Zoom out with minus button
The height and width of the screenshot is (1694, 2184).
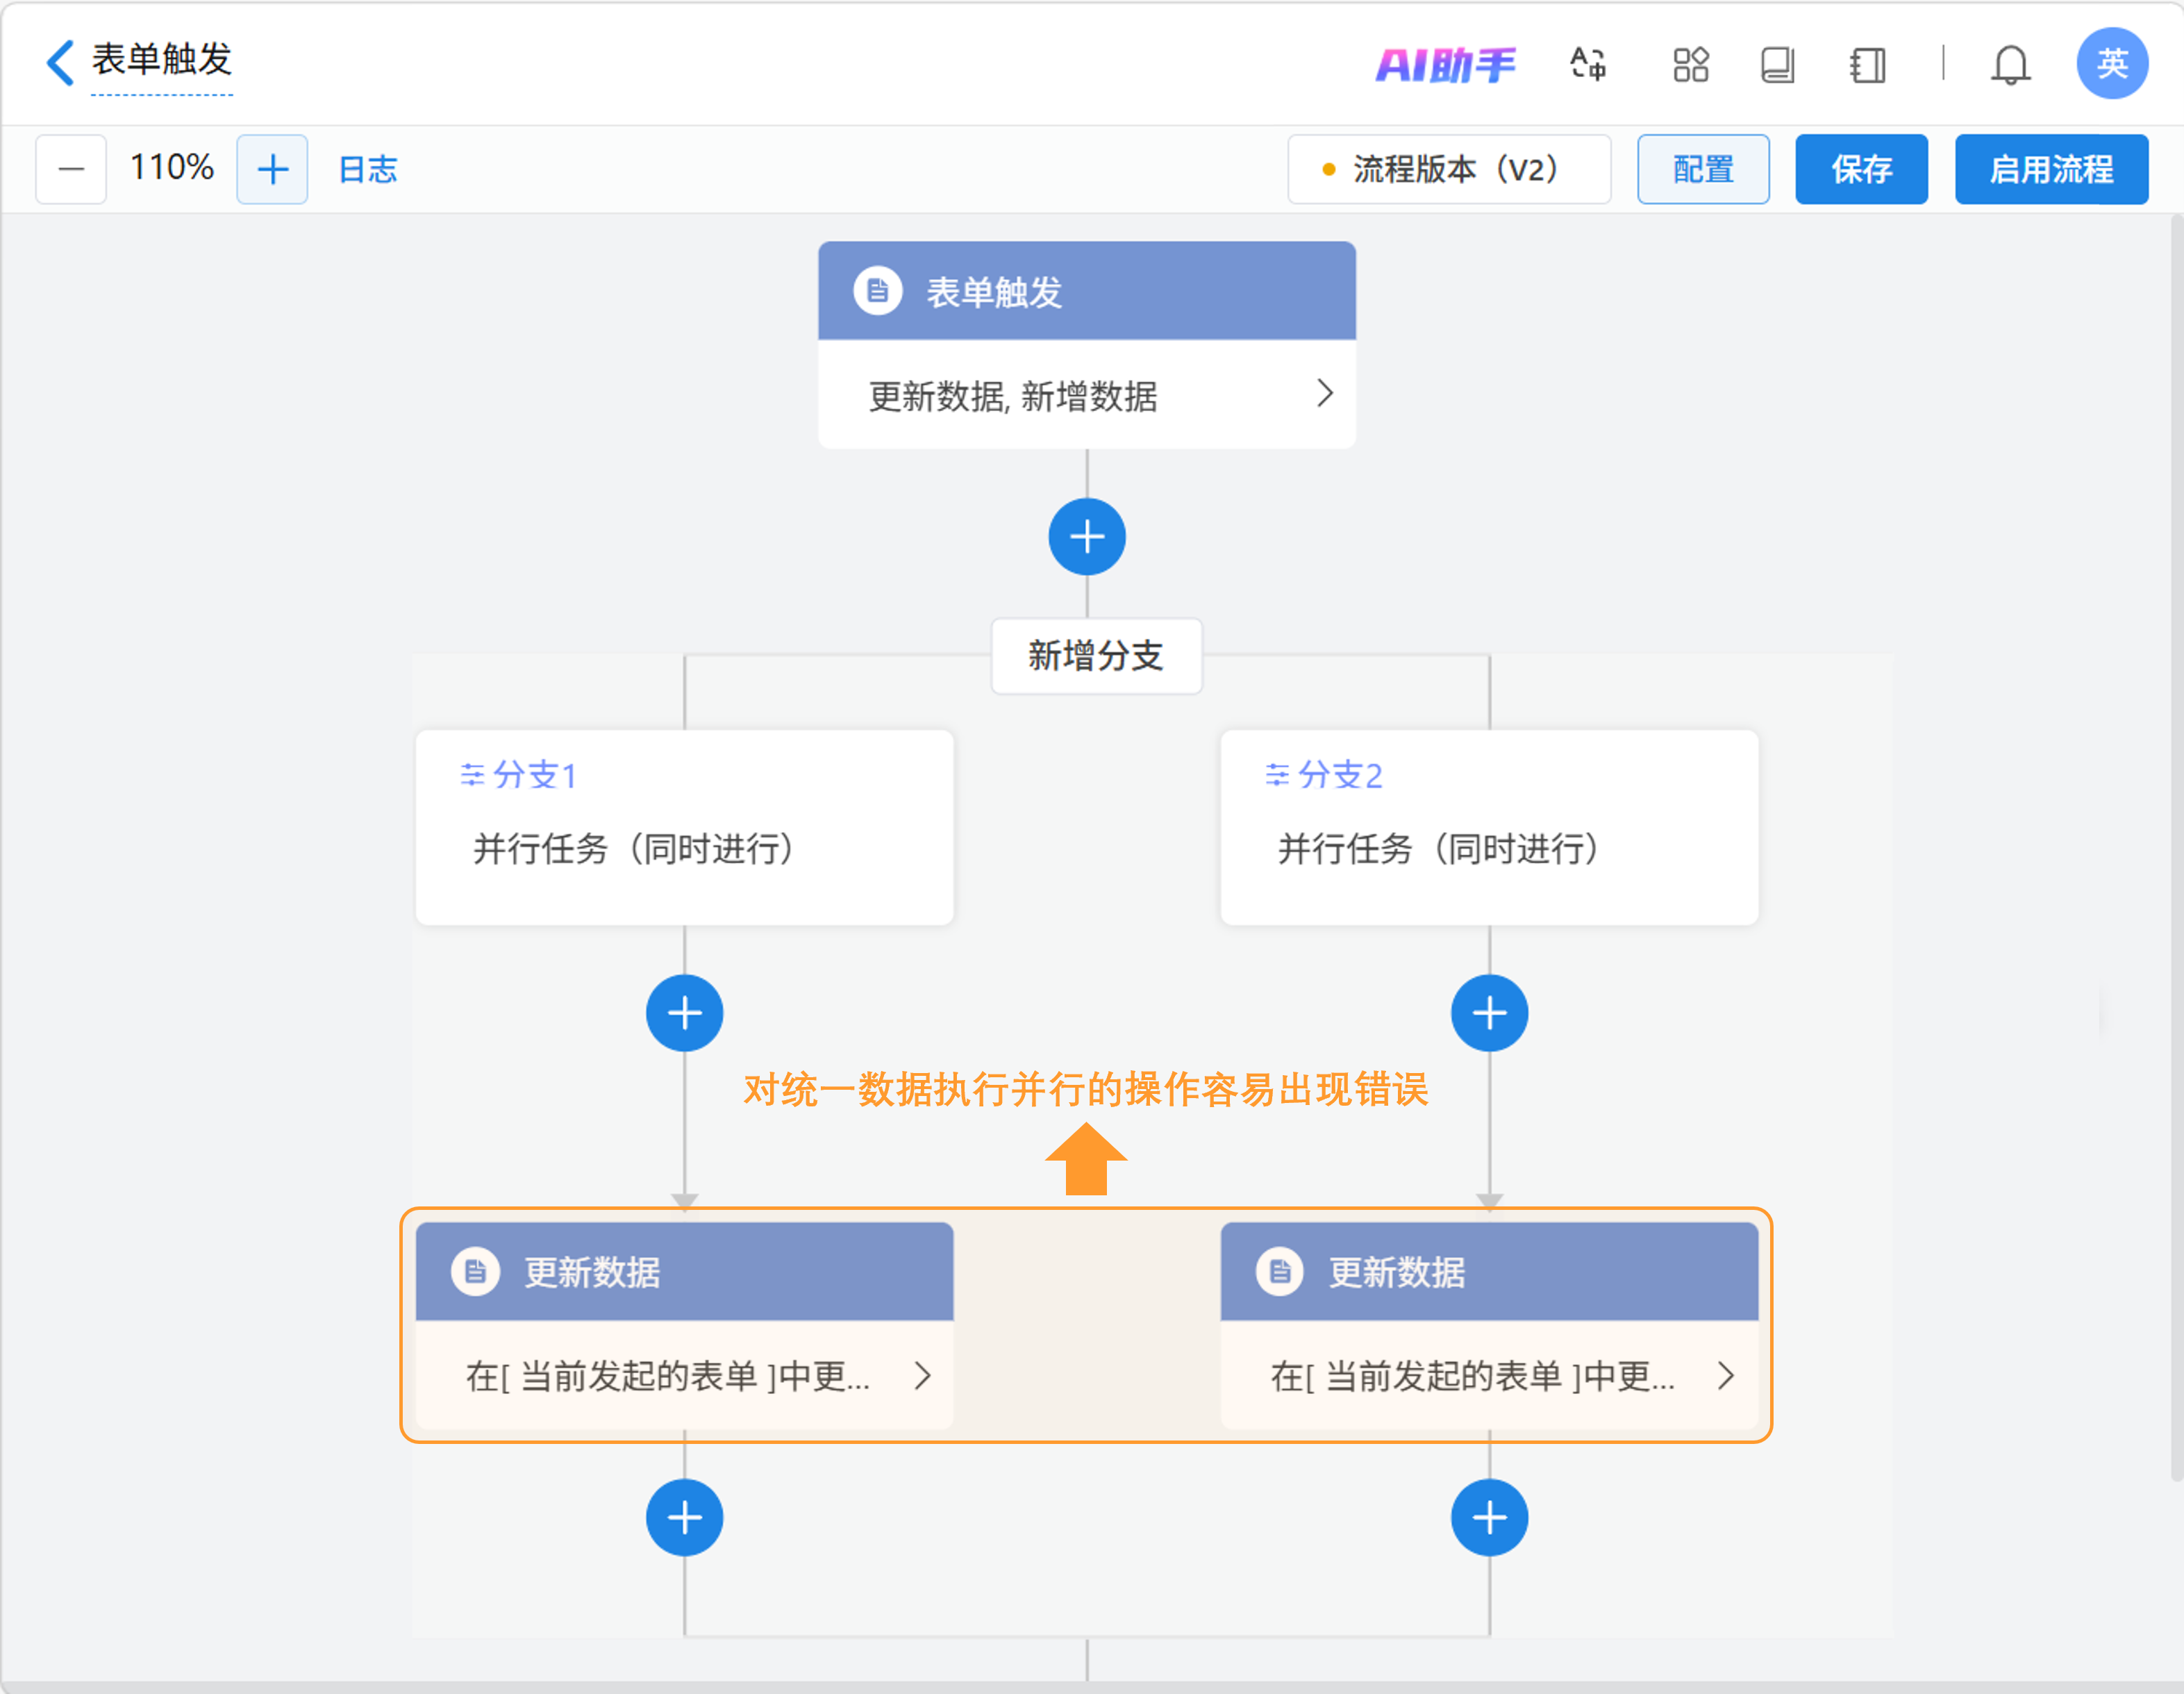71,169
